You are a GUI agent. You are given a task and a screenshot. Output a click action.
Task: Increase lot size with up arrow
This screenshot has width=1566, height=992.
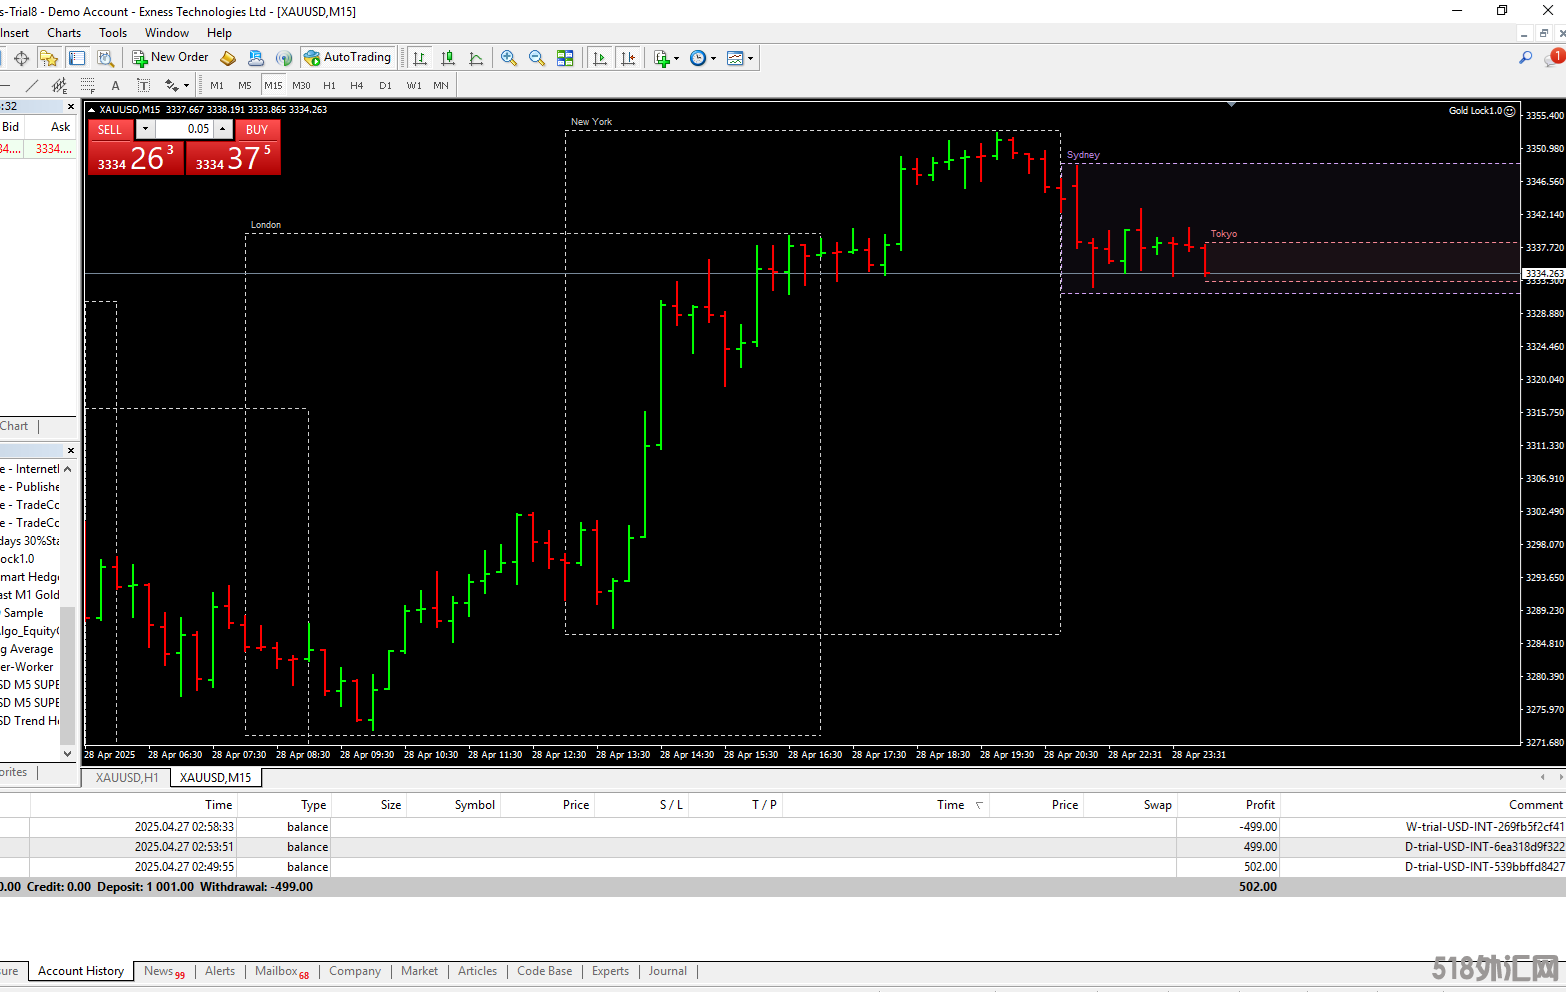coord(223,129)
